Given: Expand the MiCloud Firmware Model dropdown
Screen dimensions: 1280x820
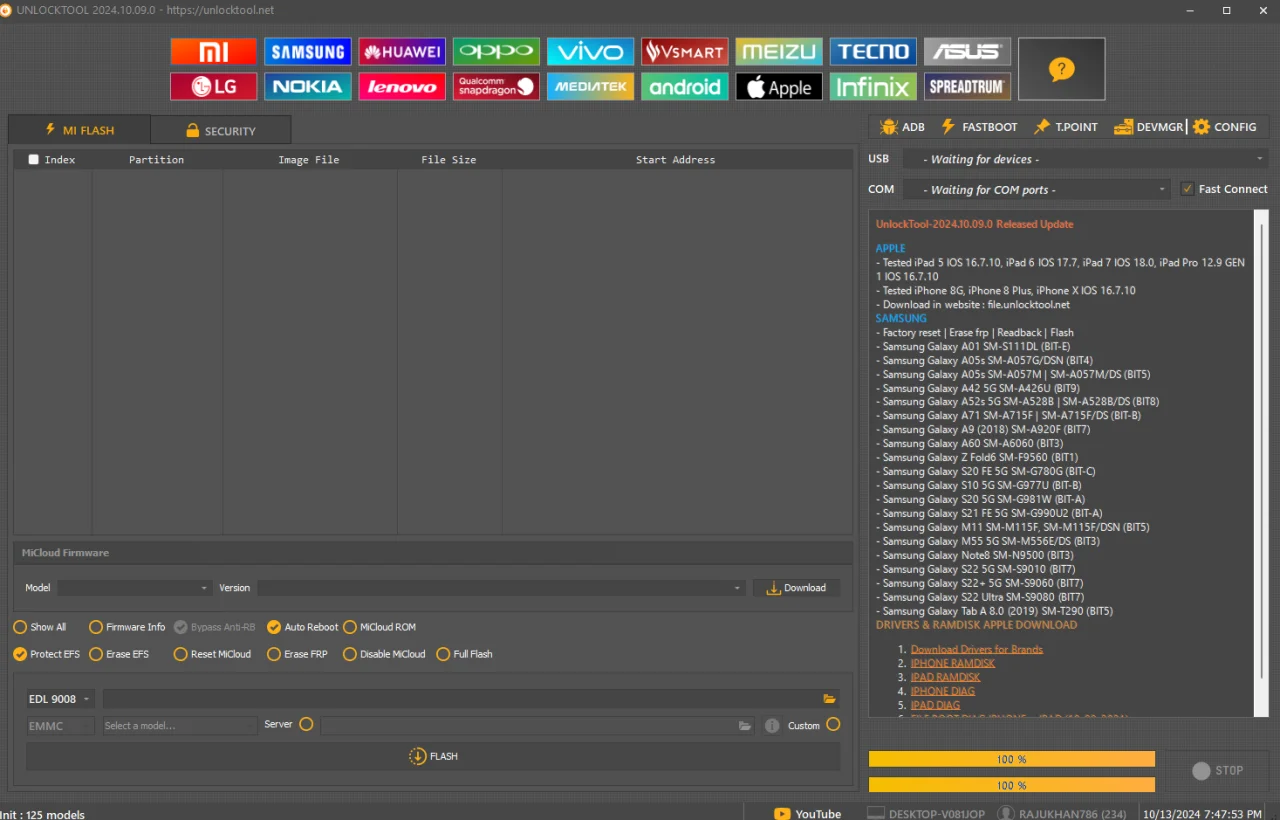Looking at the screenshot, I should pyautogui.click(x=134, y=588).
